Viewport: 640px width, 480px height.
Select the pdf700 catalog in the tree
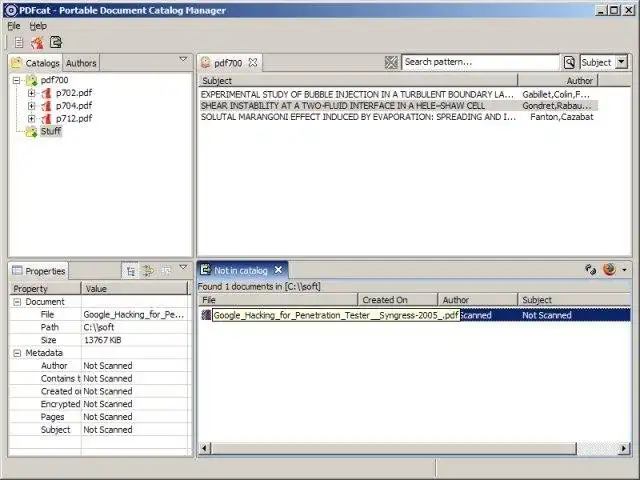[54, 80]
